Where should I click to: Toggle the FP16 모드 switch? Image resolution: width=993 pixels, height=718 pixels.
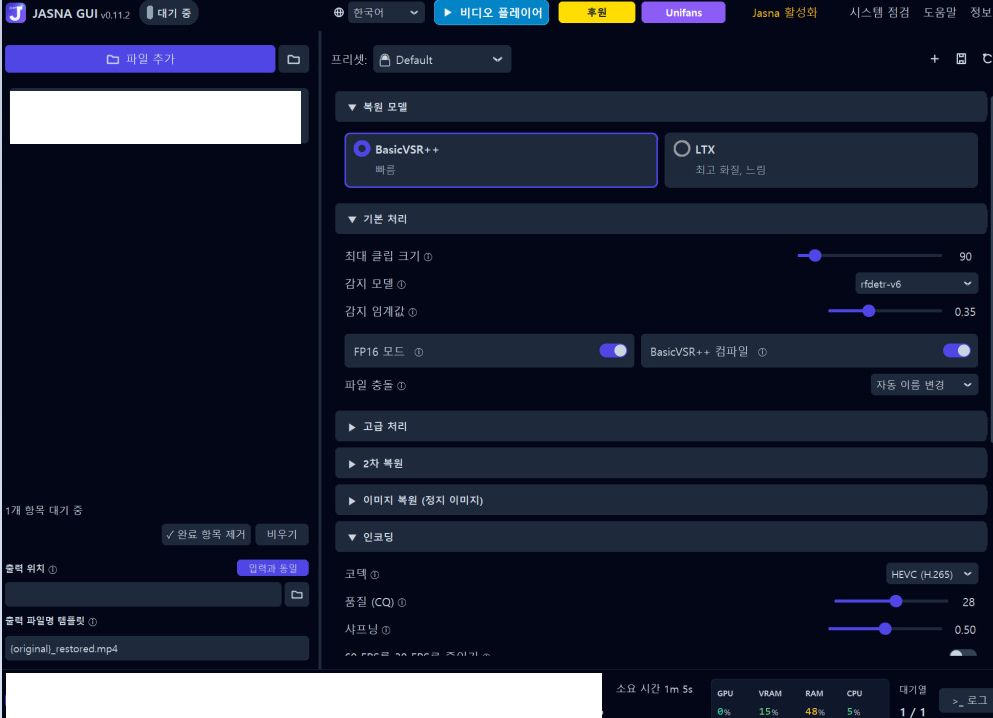613,351
